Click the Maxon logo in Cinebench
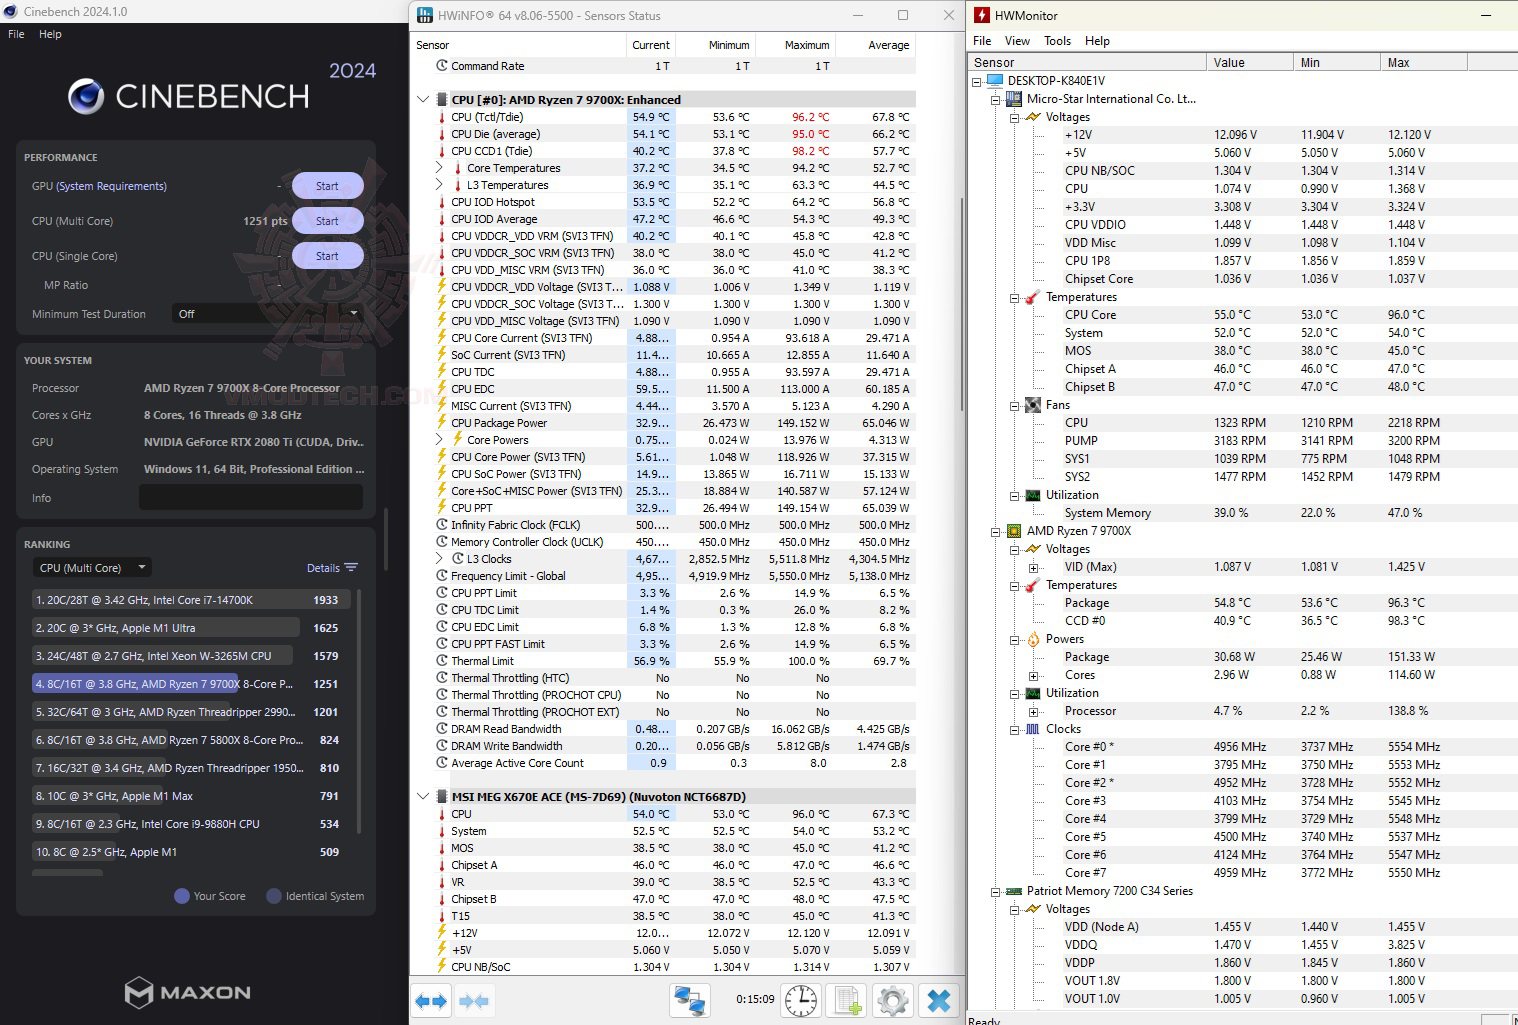 click(x=187, y=992)
